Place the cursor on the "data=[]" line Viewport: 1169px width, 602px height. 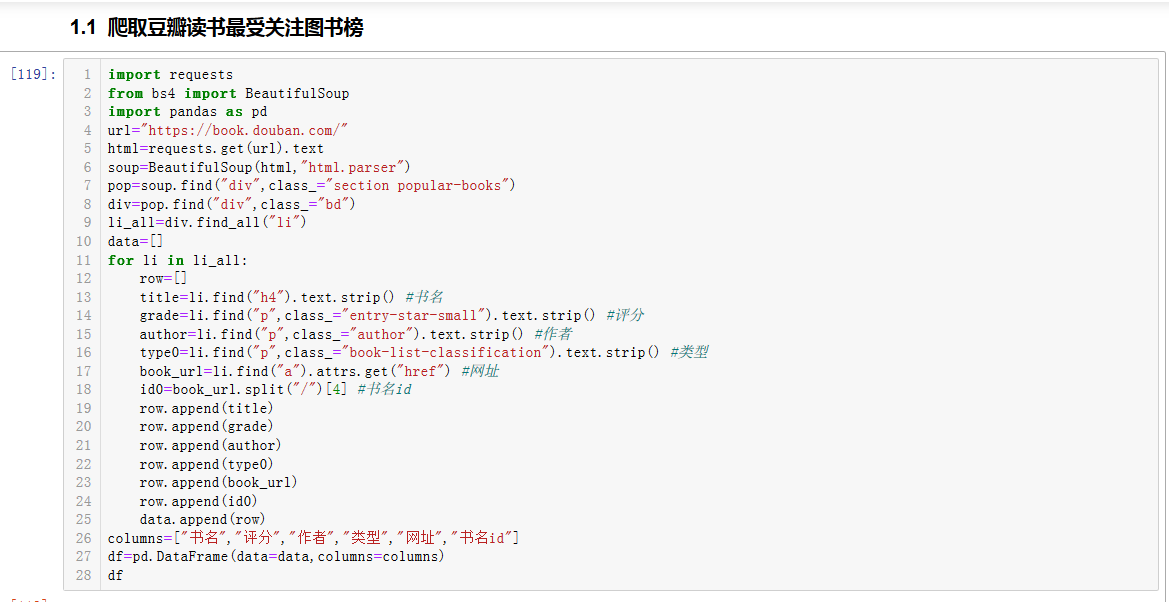135,241
